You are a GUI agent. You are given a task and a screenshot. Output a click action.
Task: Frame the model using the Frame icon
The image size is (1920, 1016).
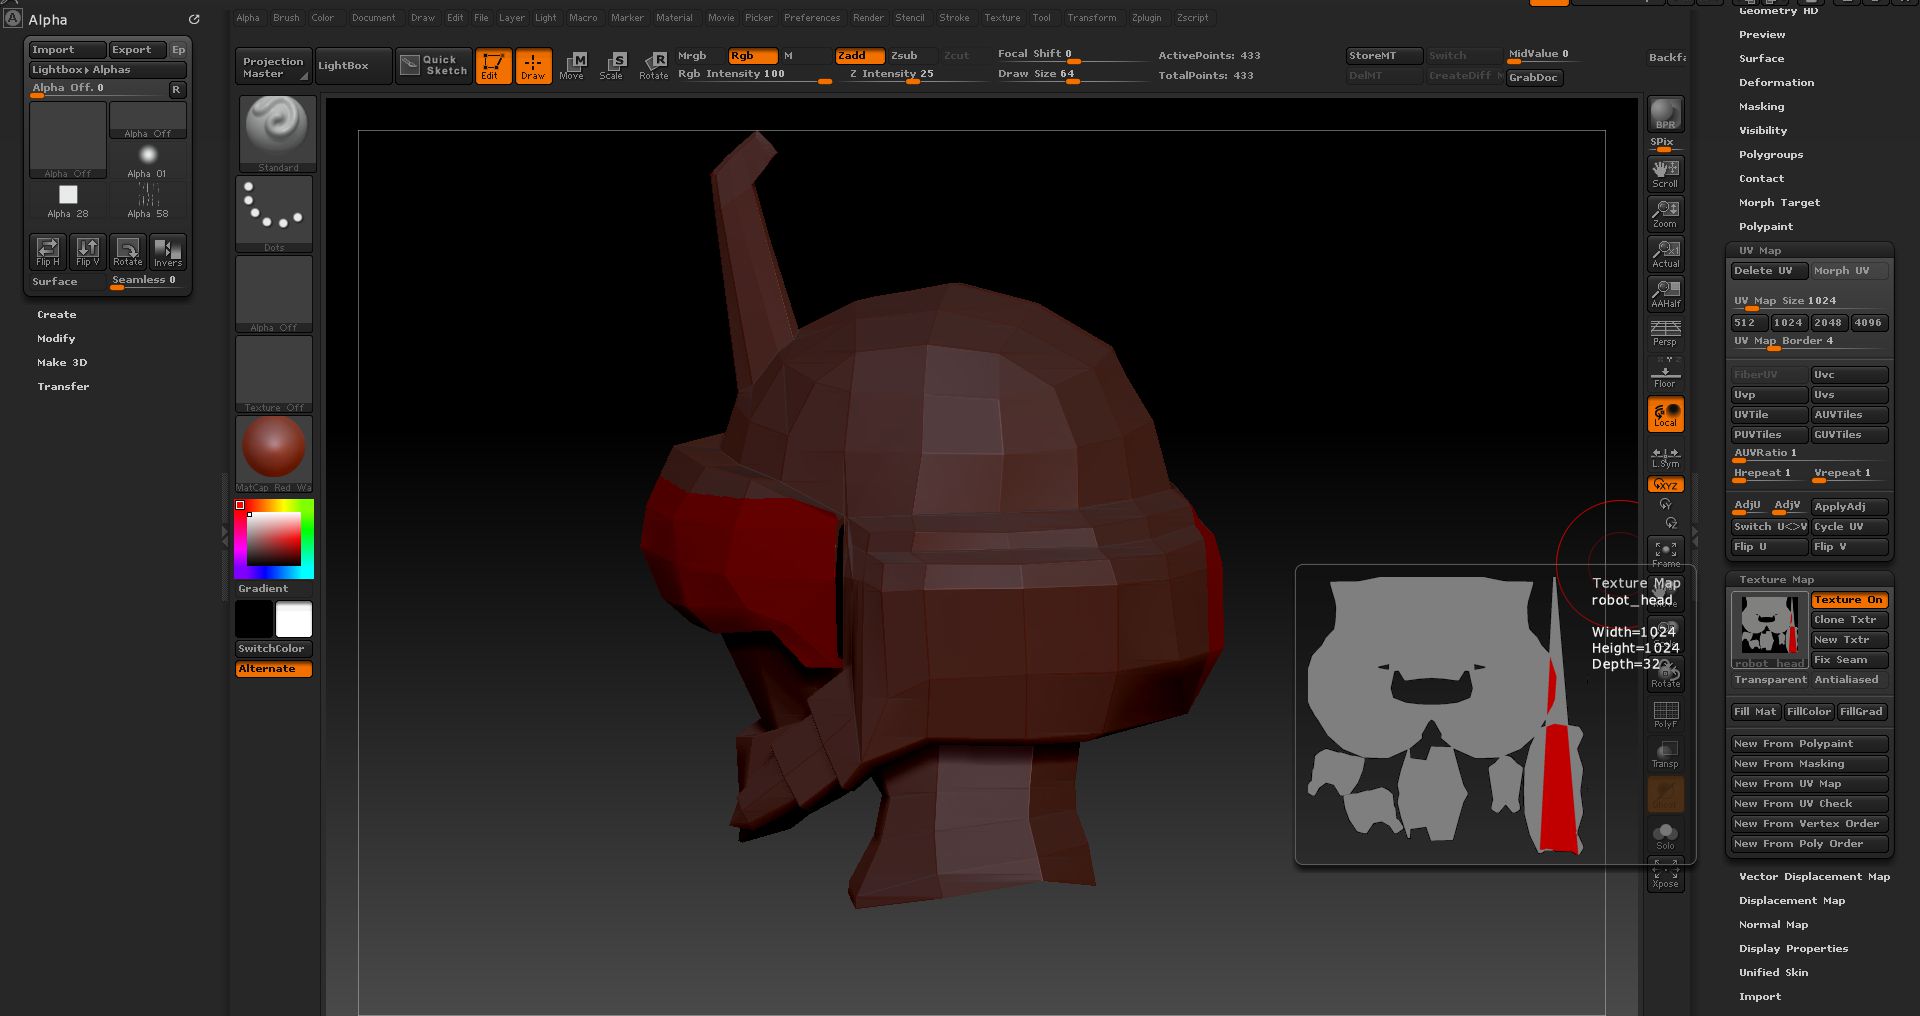(x=1664, y=549)
